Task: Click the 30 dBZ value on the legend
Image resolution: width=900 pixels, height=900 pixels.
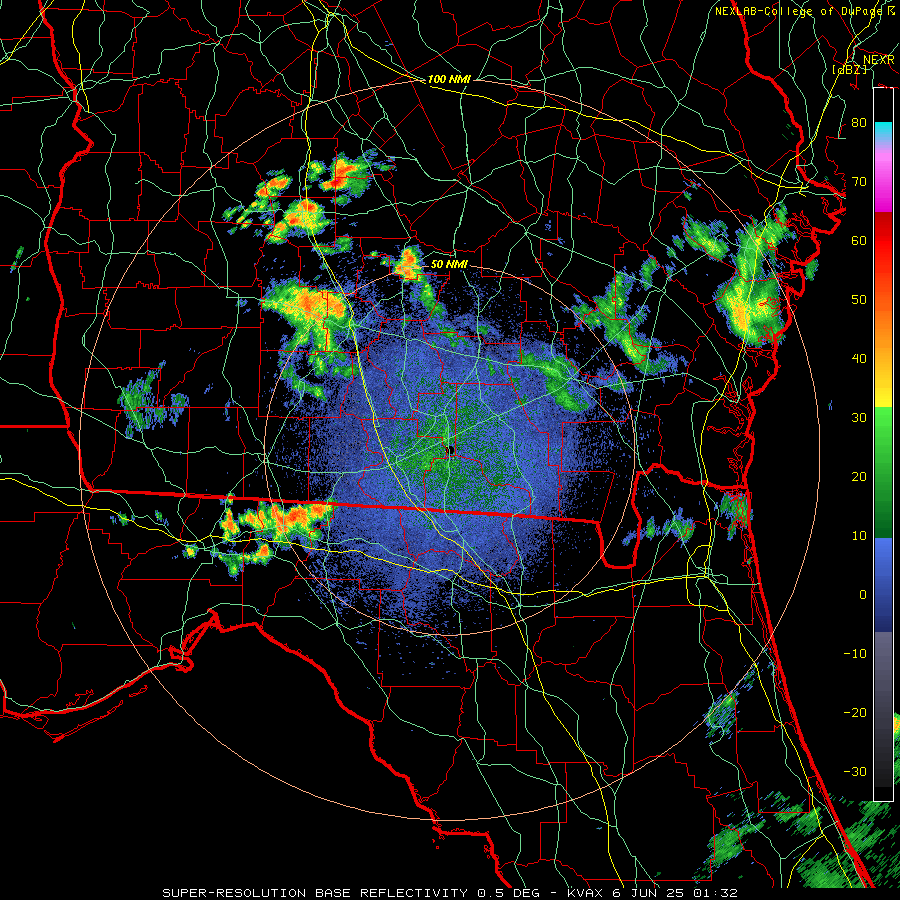Action: pyautogui.click(x=859, y=418)
